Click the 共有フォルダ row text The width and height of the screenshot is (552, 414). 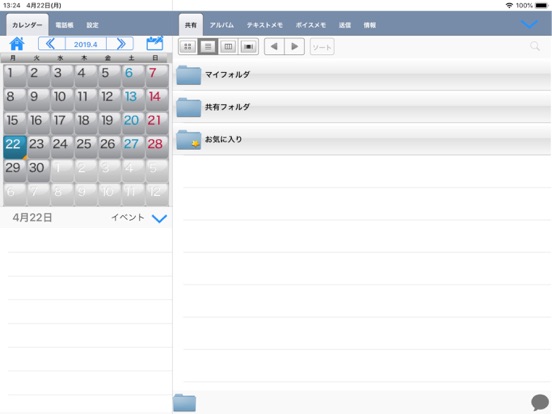coord(227,107)
